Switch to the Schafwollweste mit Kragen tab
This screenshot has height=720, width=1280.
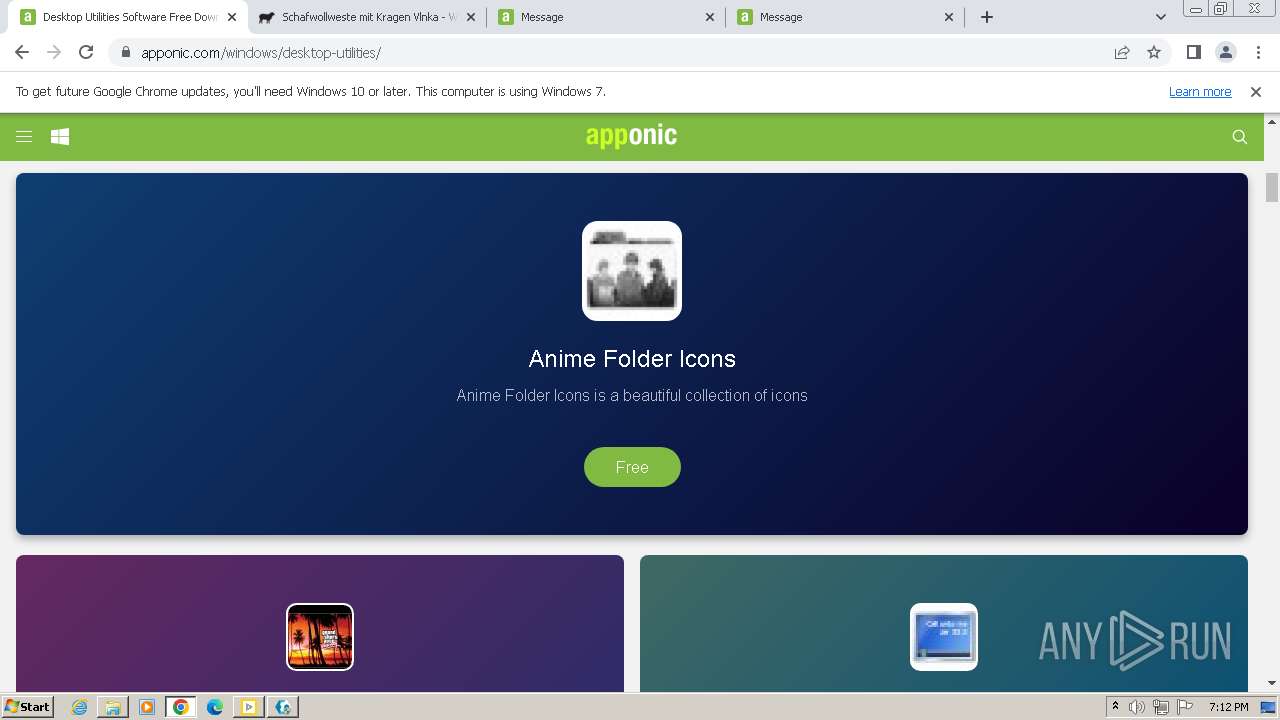[x=365, y=17]
